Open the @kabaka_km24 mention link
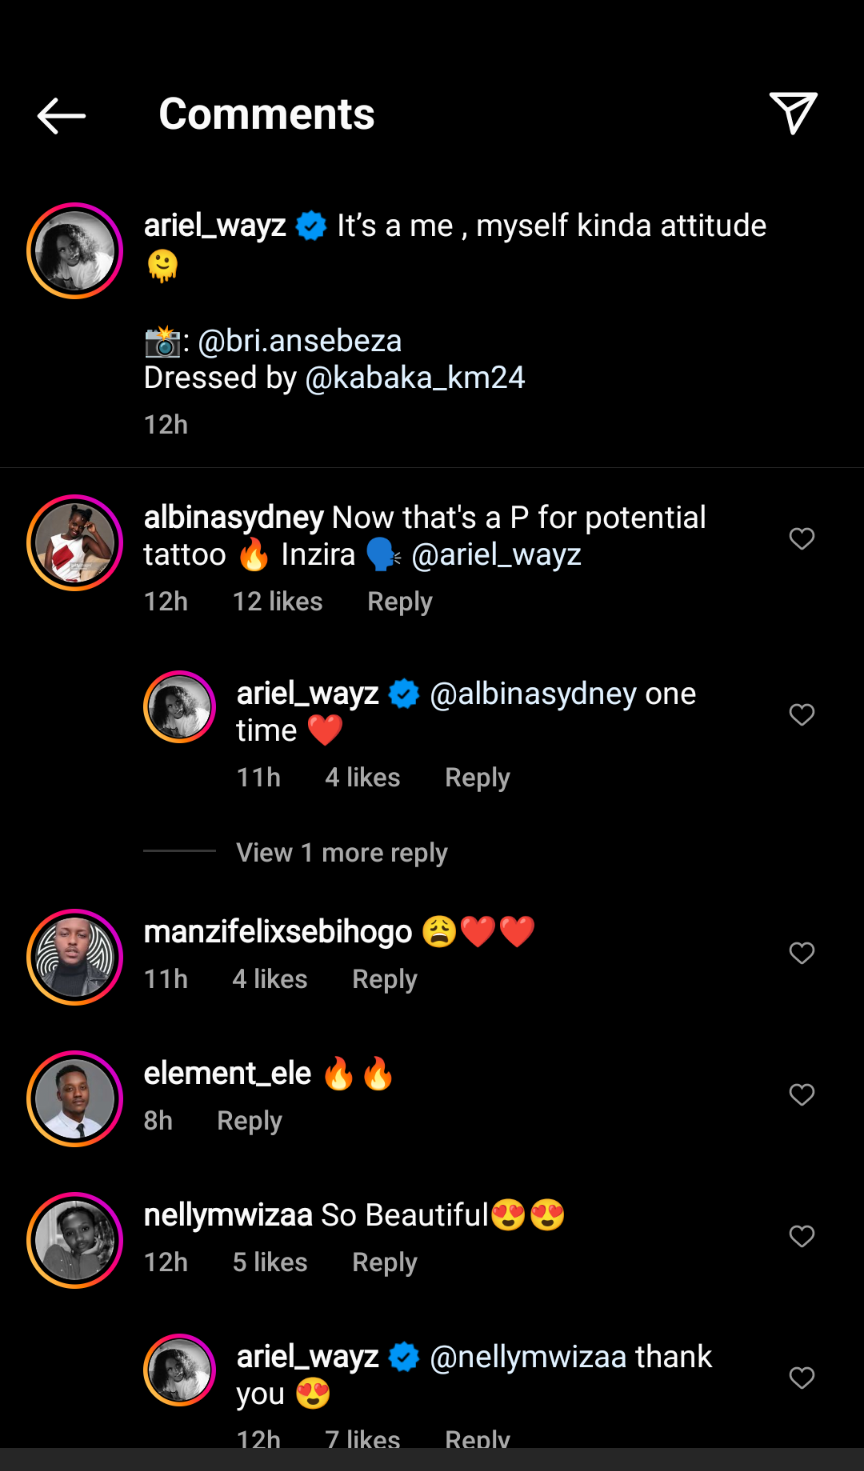The image size is (864, 1471). point(414,378)
